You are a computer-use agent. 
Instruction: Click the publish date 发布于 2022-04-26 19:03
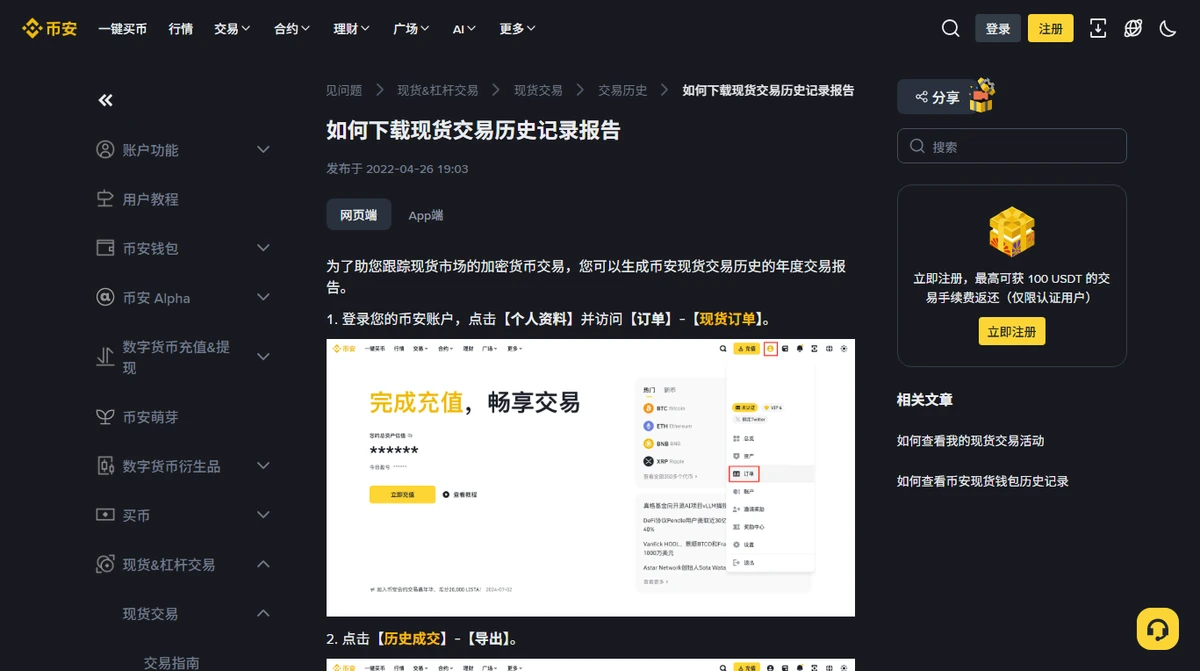(397, 169)
